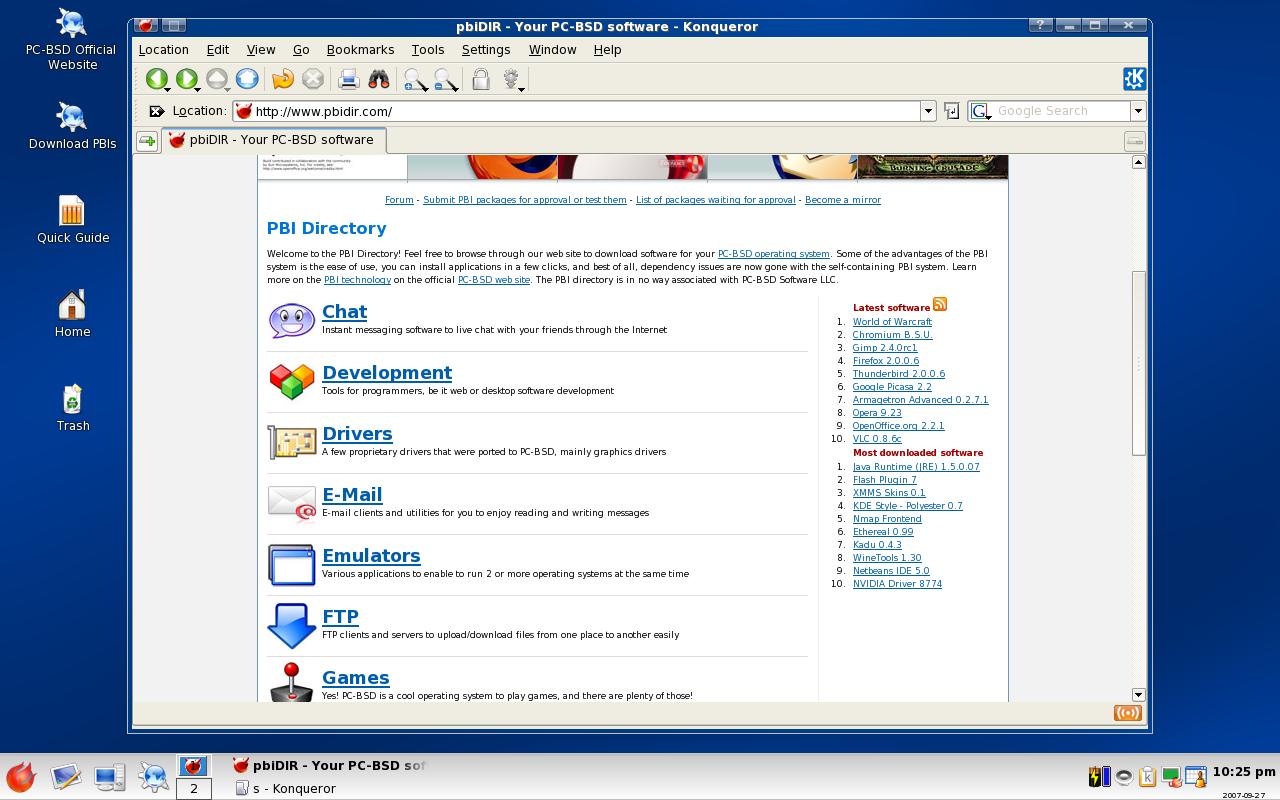1280x800 pixels.
Task: Click the NVIDIA Driver 8774 link
Action: point(897,584)
